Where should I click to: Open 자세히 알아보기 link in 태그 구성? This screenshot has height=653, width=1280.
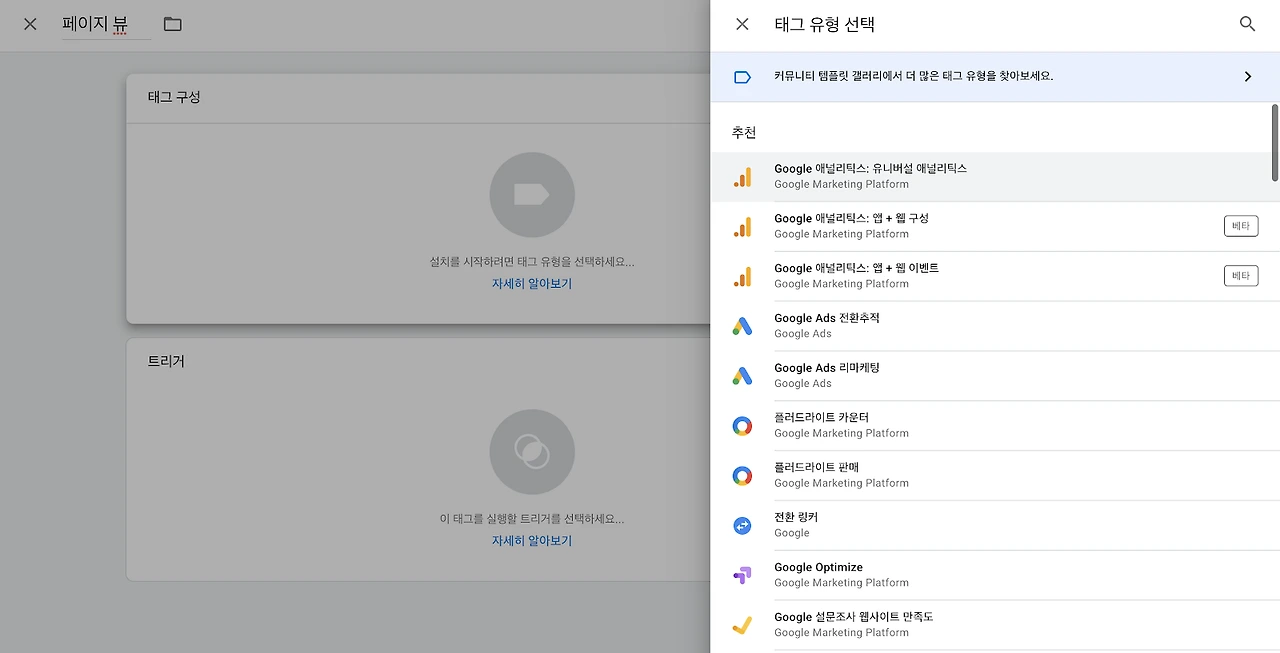pyautogui.click(x=532, y=284)
